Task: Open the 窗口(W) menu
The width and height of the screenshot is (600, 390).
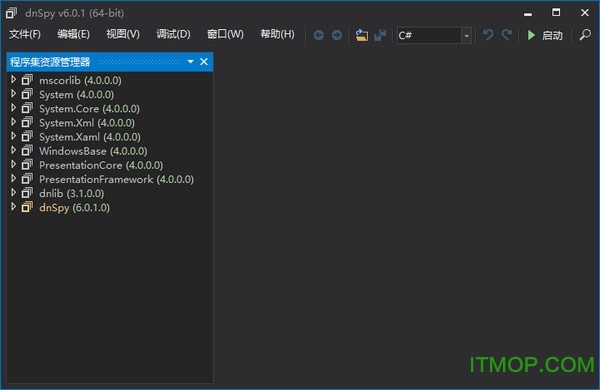Action: 225,34
